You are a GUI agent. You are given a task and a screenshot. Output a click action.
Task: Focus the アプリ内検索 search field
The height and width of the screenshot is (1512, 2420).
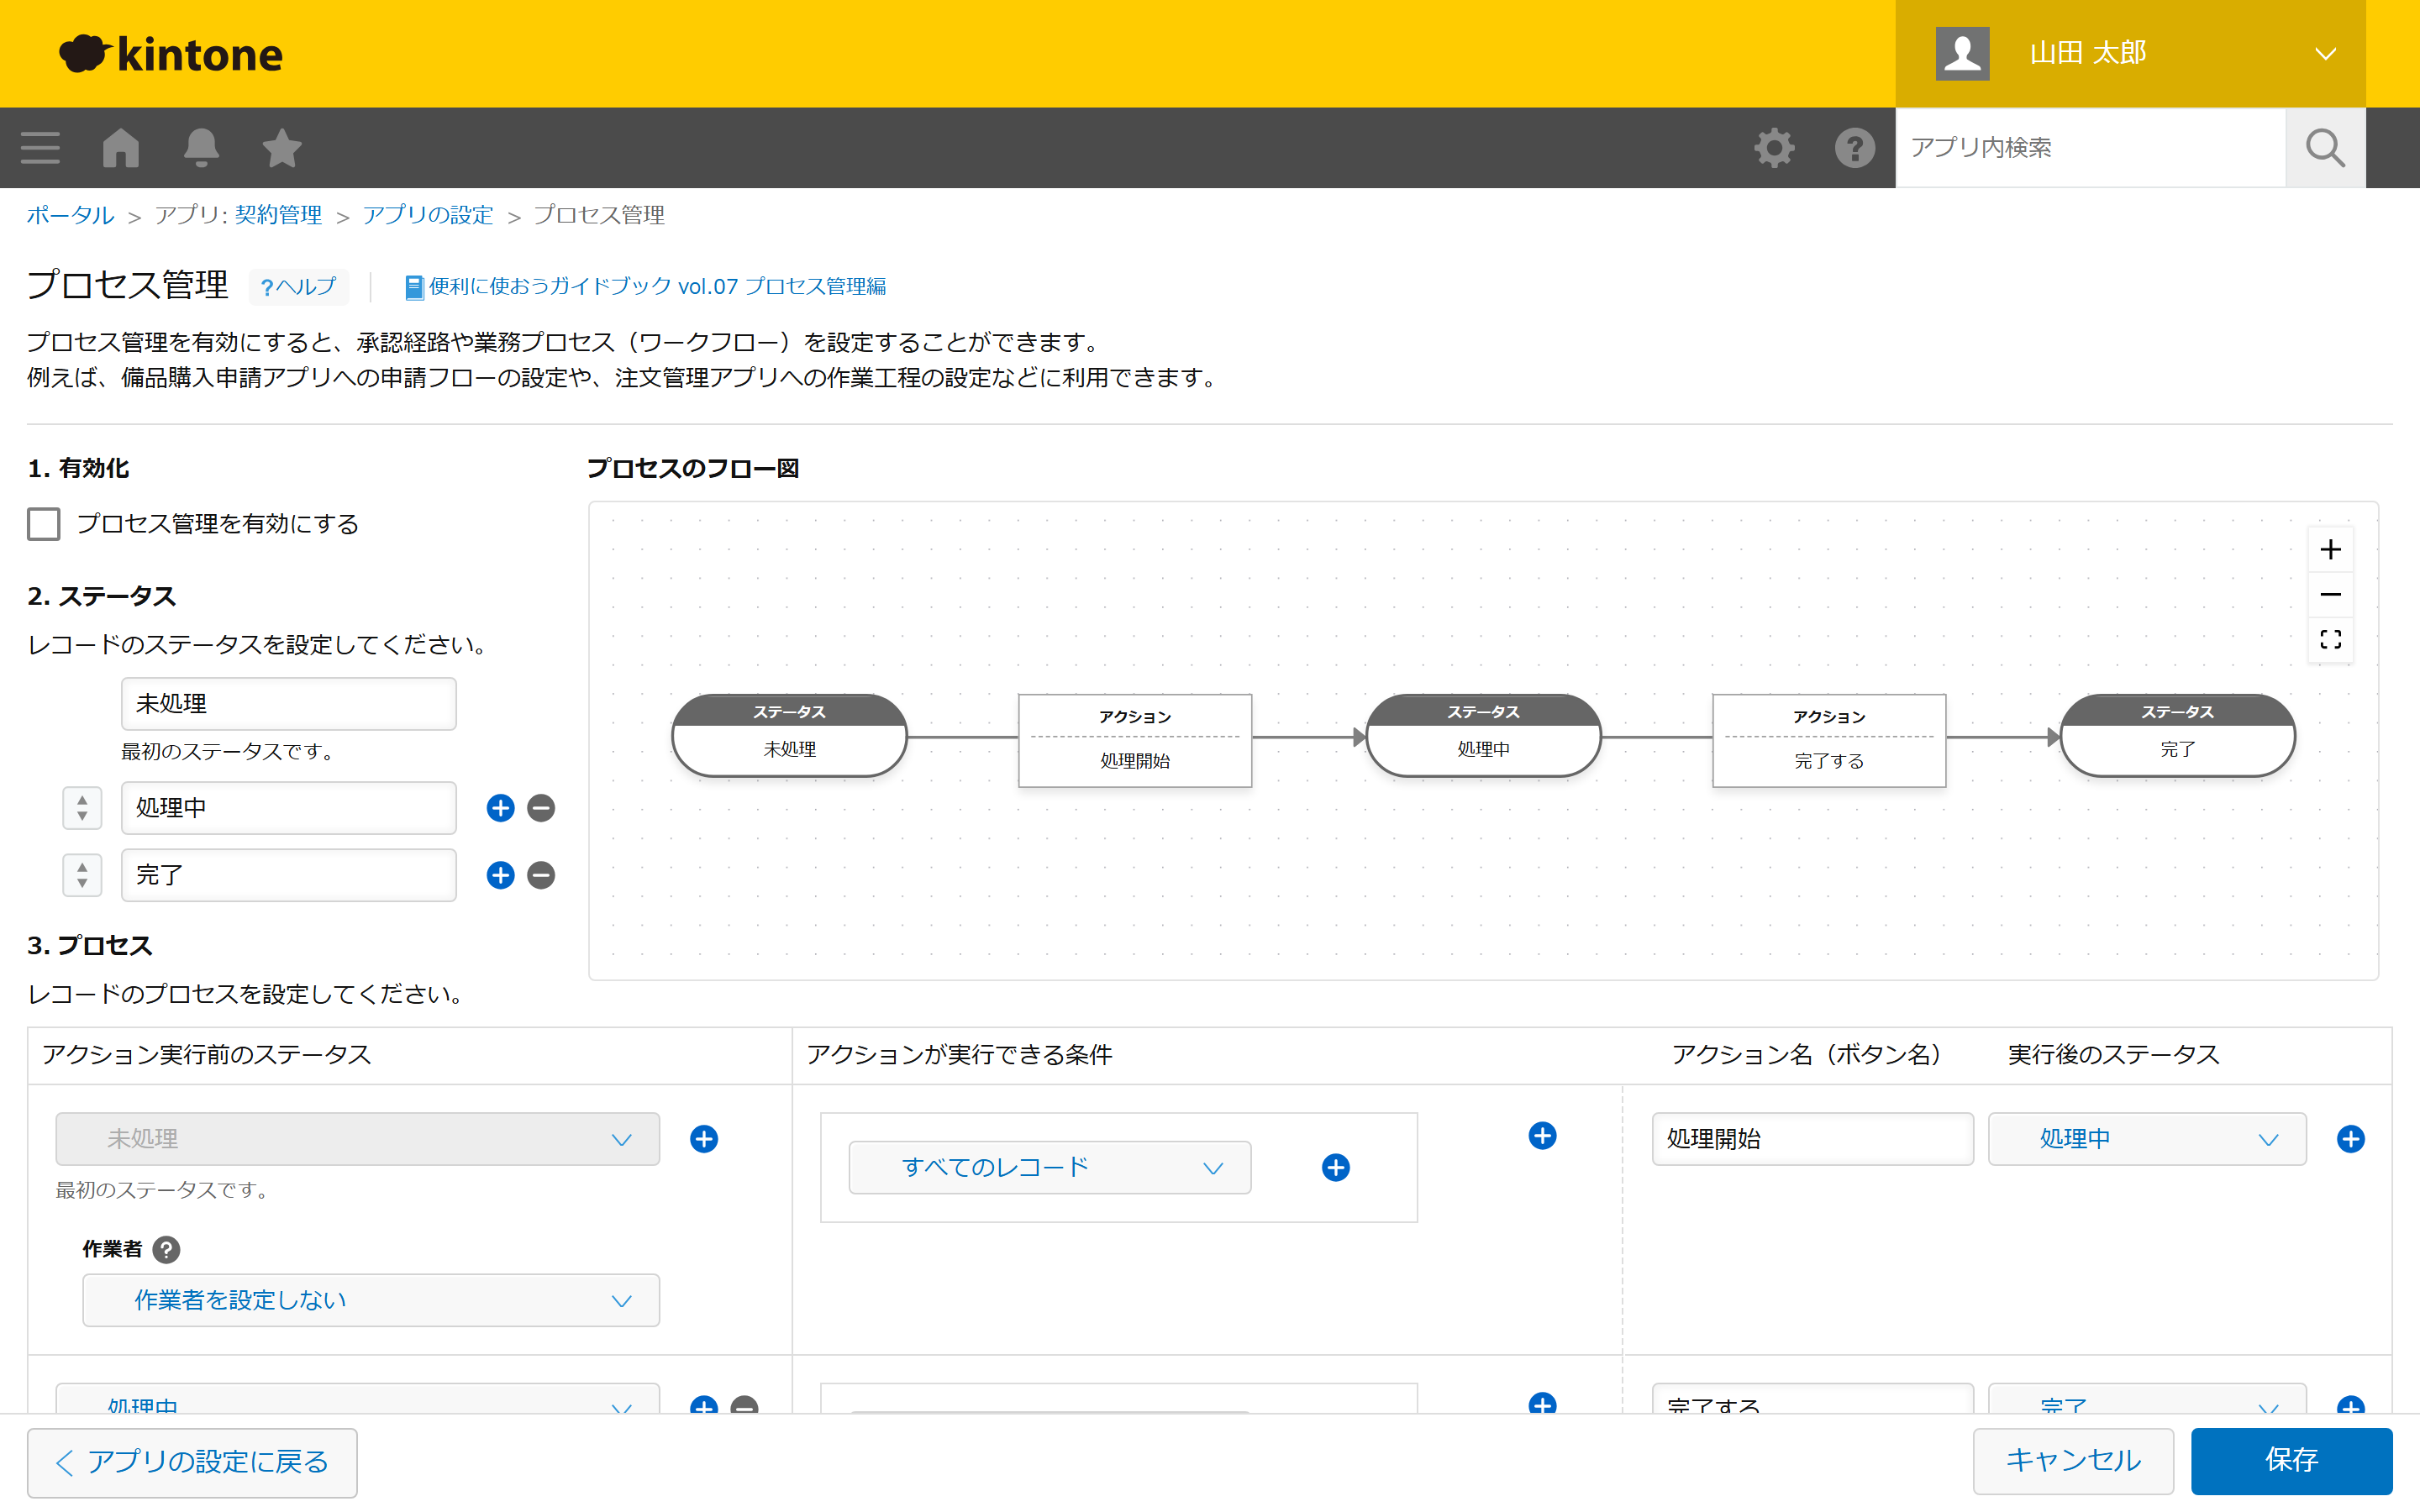click(x=2090, y=148)
